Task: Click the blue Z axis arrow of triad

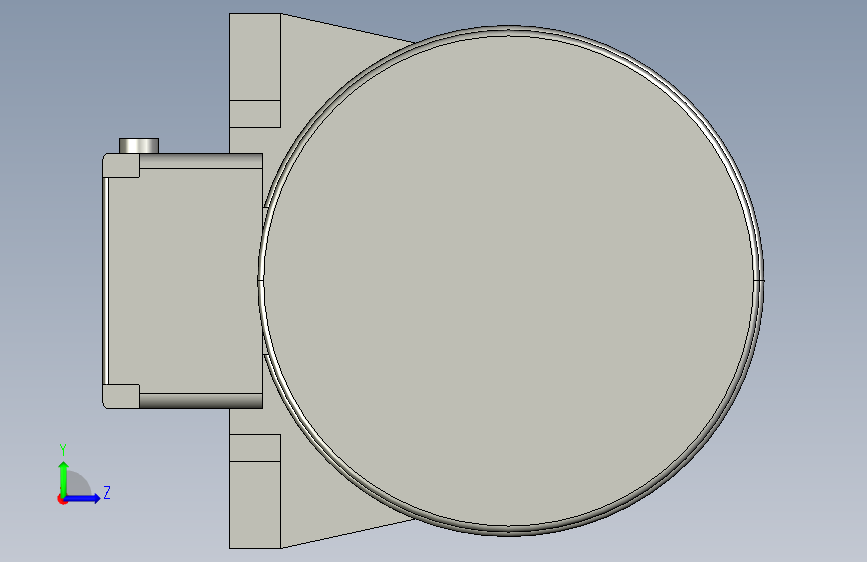Action: pyautogui.click(x=83, y=498)
